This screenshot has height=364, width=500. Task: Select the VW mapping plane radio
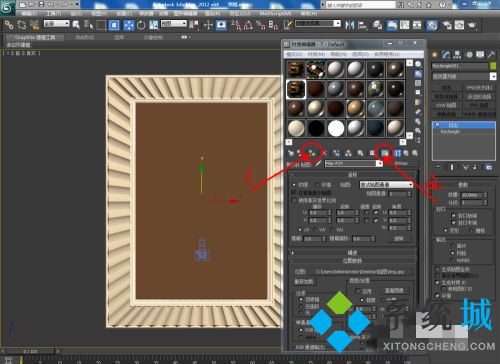coord(315,230)
